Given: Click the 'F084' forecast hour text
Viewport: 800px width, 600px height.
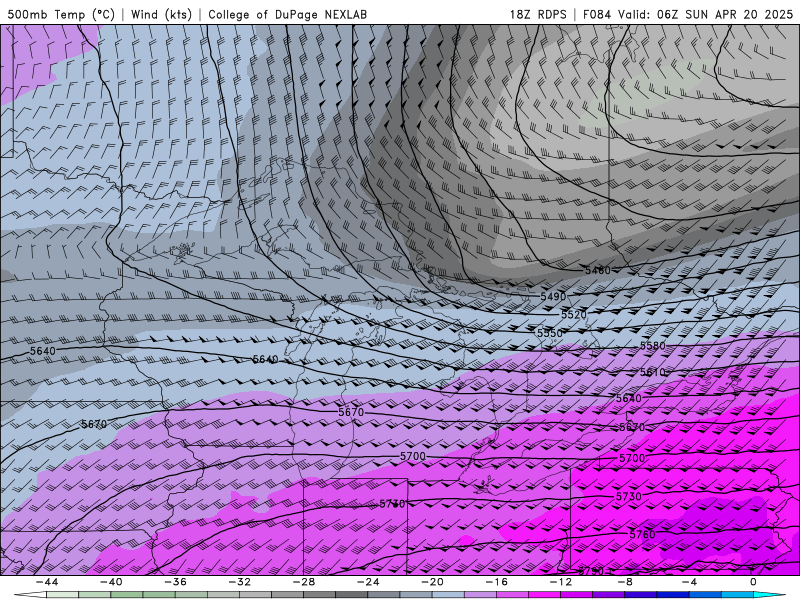Looking at the screenshot, I should click(x=596, y=14).
